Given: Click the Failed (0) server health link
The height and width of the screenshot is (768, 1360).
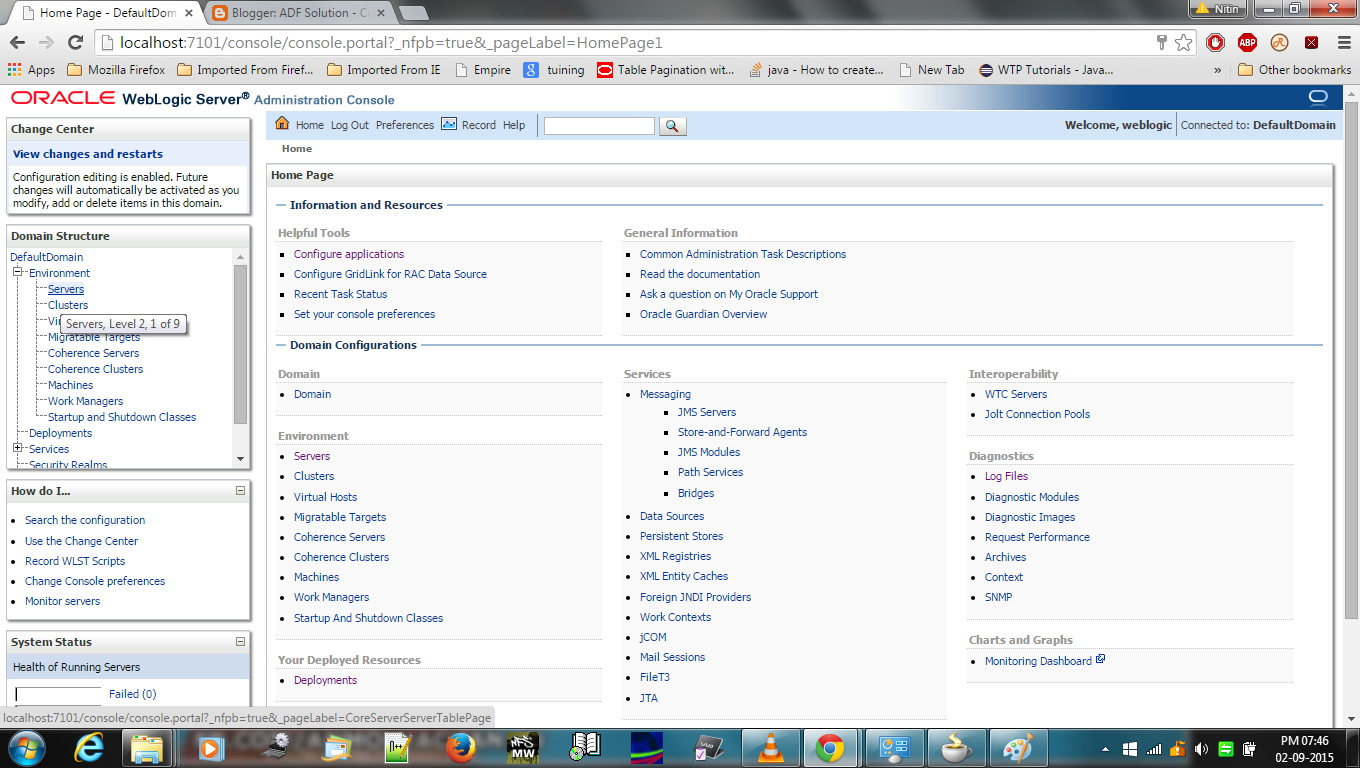Looking at the screenshot, I should coord(132,694).
